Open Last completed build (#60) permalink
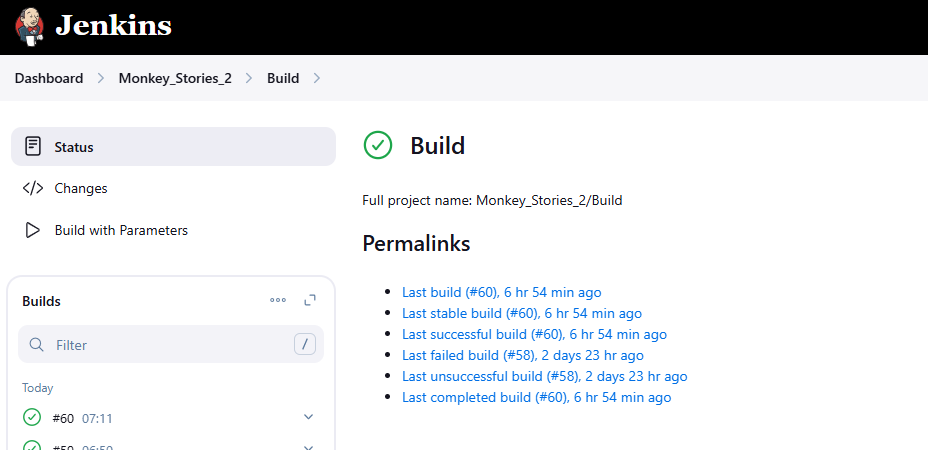Viewport: 928px width, 450px height. click(x=536, y=397)
